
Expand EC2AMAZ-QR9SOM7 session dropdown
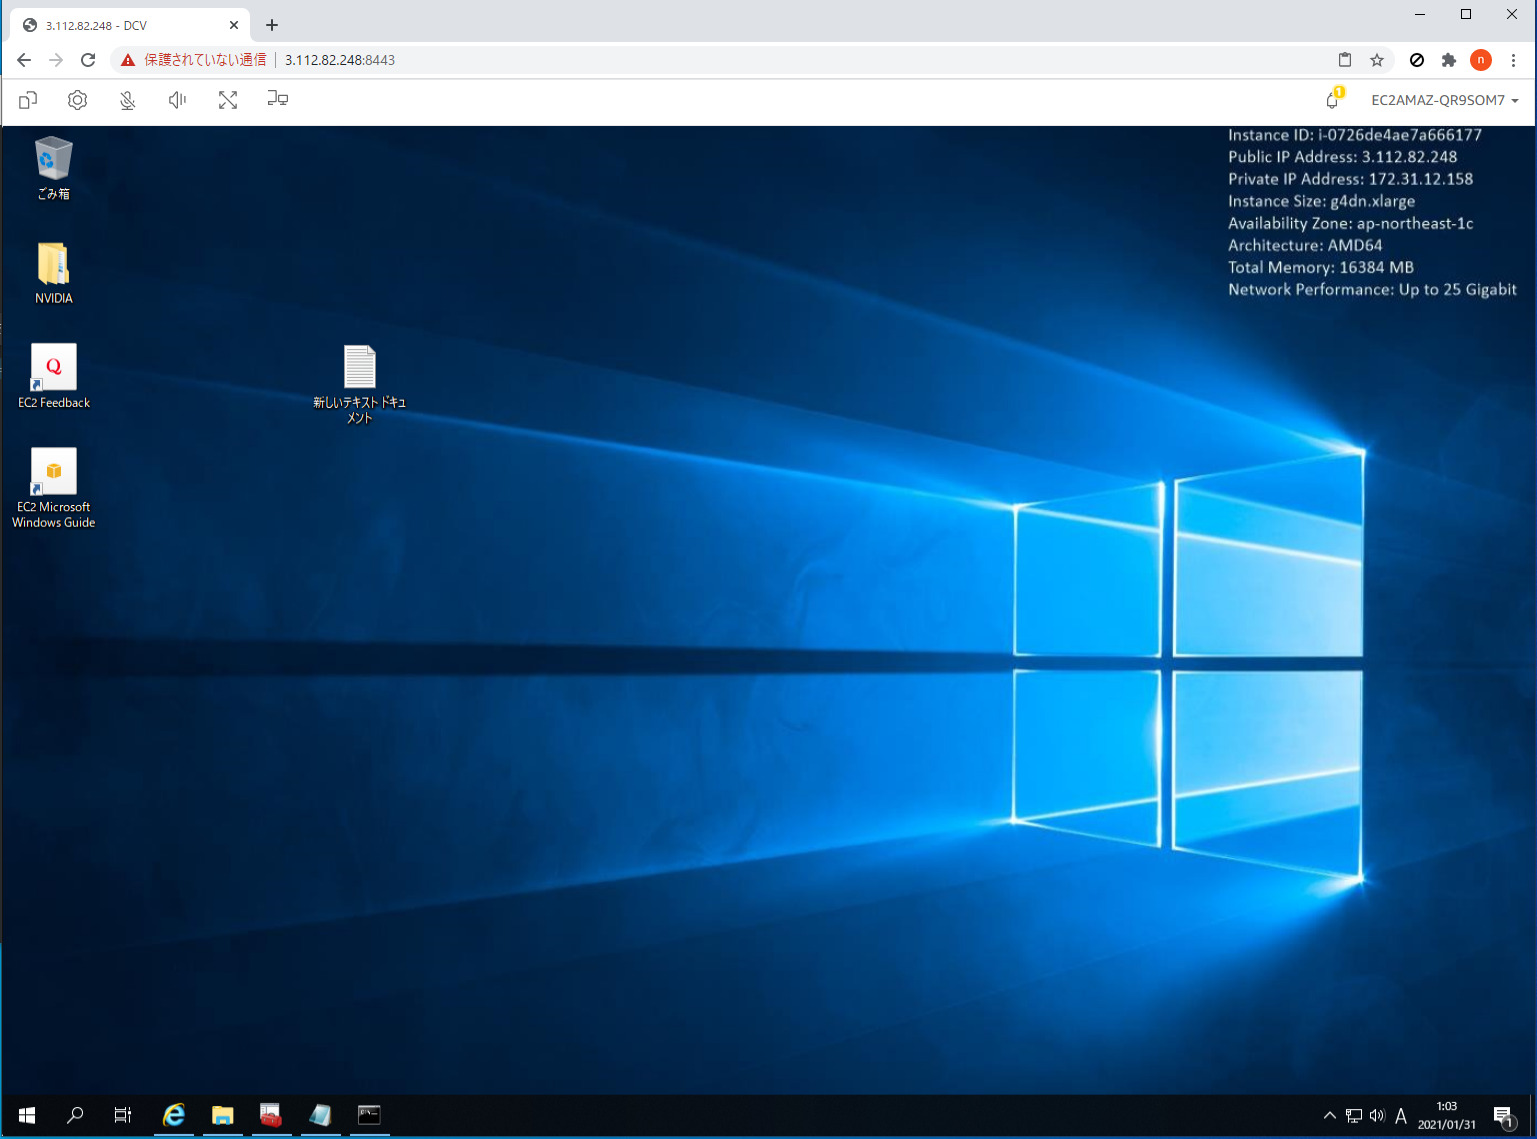pos(1445,100)
